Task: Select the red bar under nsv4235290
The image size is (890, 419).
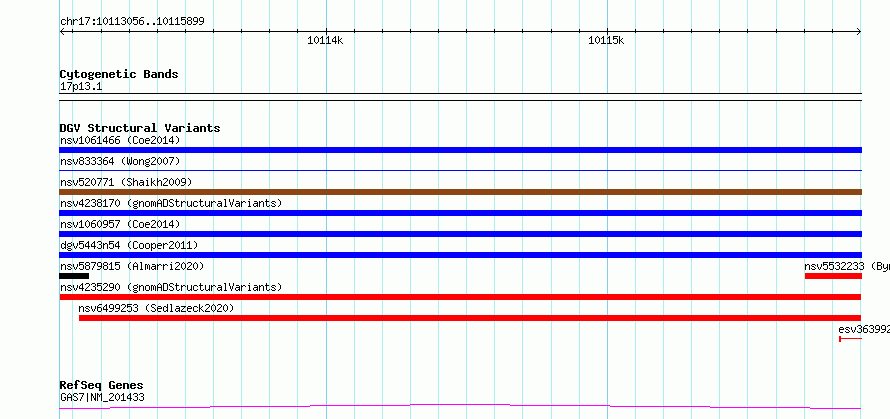Action: tap(460, 297)
